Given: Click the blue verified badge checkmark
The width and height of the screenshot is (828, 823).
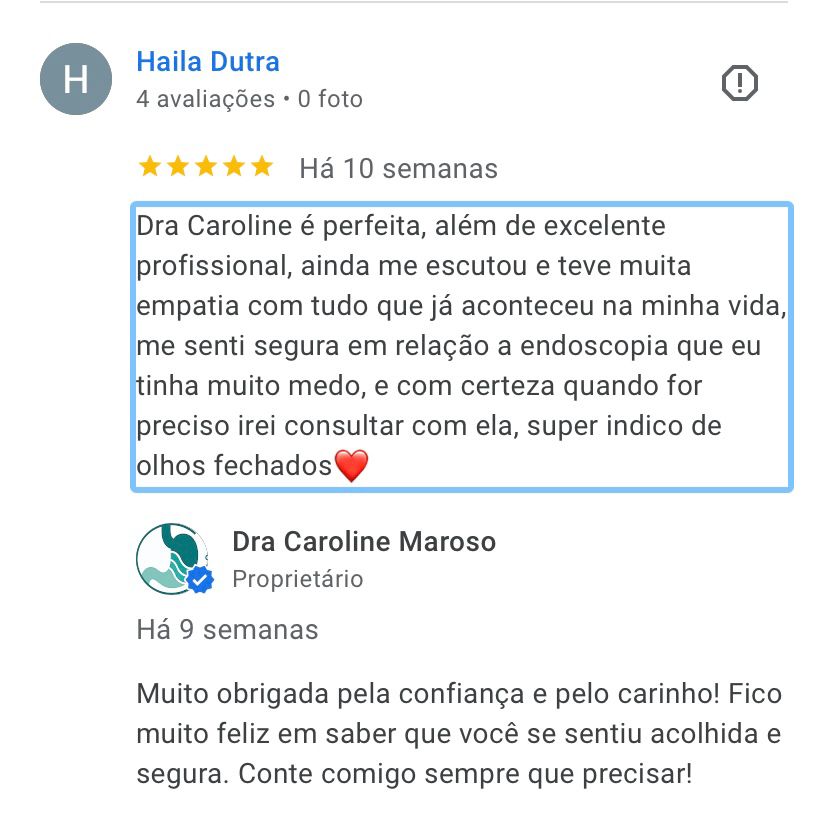Looking at the screenshot, I should (x=200, y=580).
